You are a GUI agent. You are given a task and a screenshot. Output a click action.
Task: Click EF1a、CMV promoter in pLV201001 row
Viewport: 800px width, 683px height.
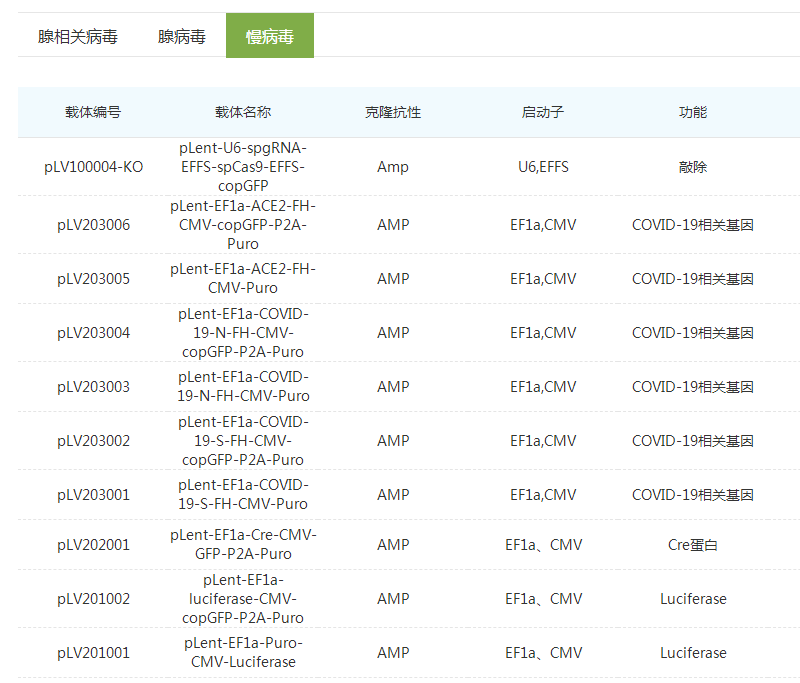coord(543,653)
